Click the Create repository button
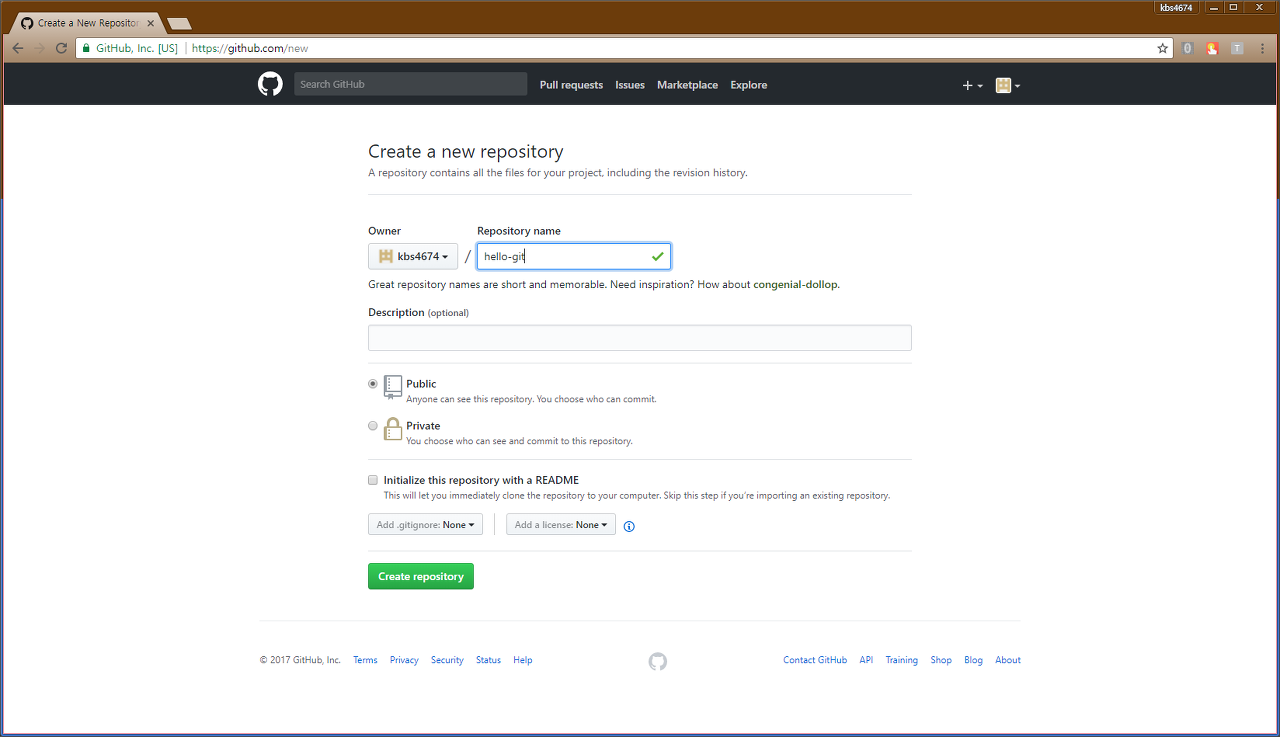 click(x=421, y=576)
